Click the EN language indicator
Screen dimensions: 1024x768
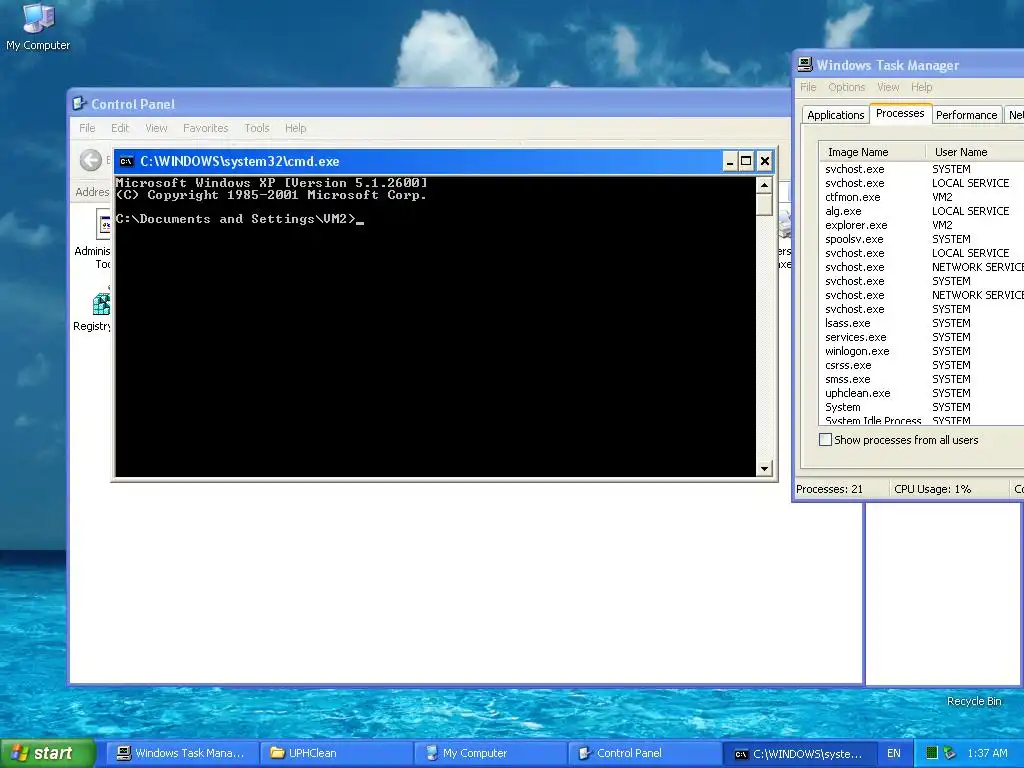[893, 753]
